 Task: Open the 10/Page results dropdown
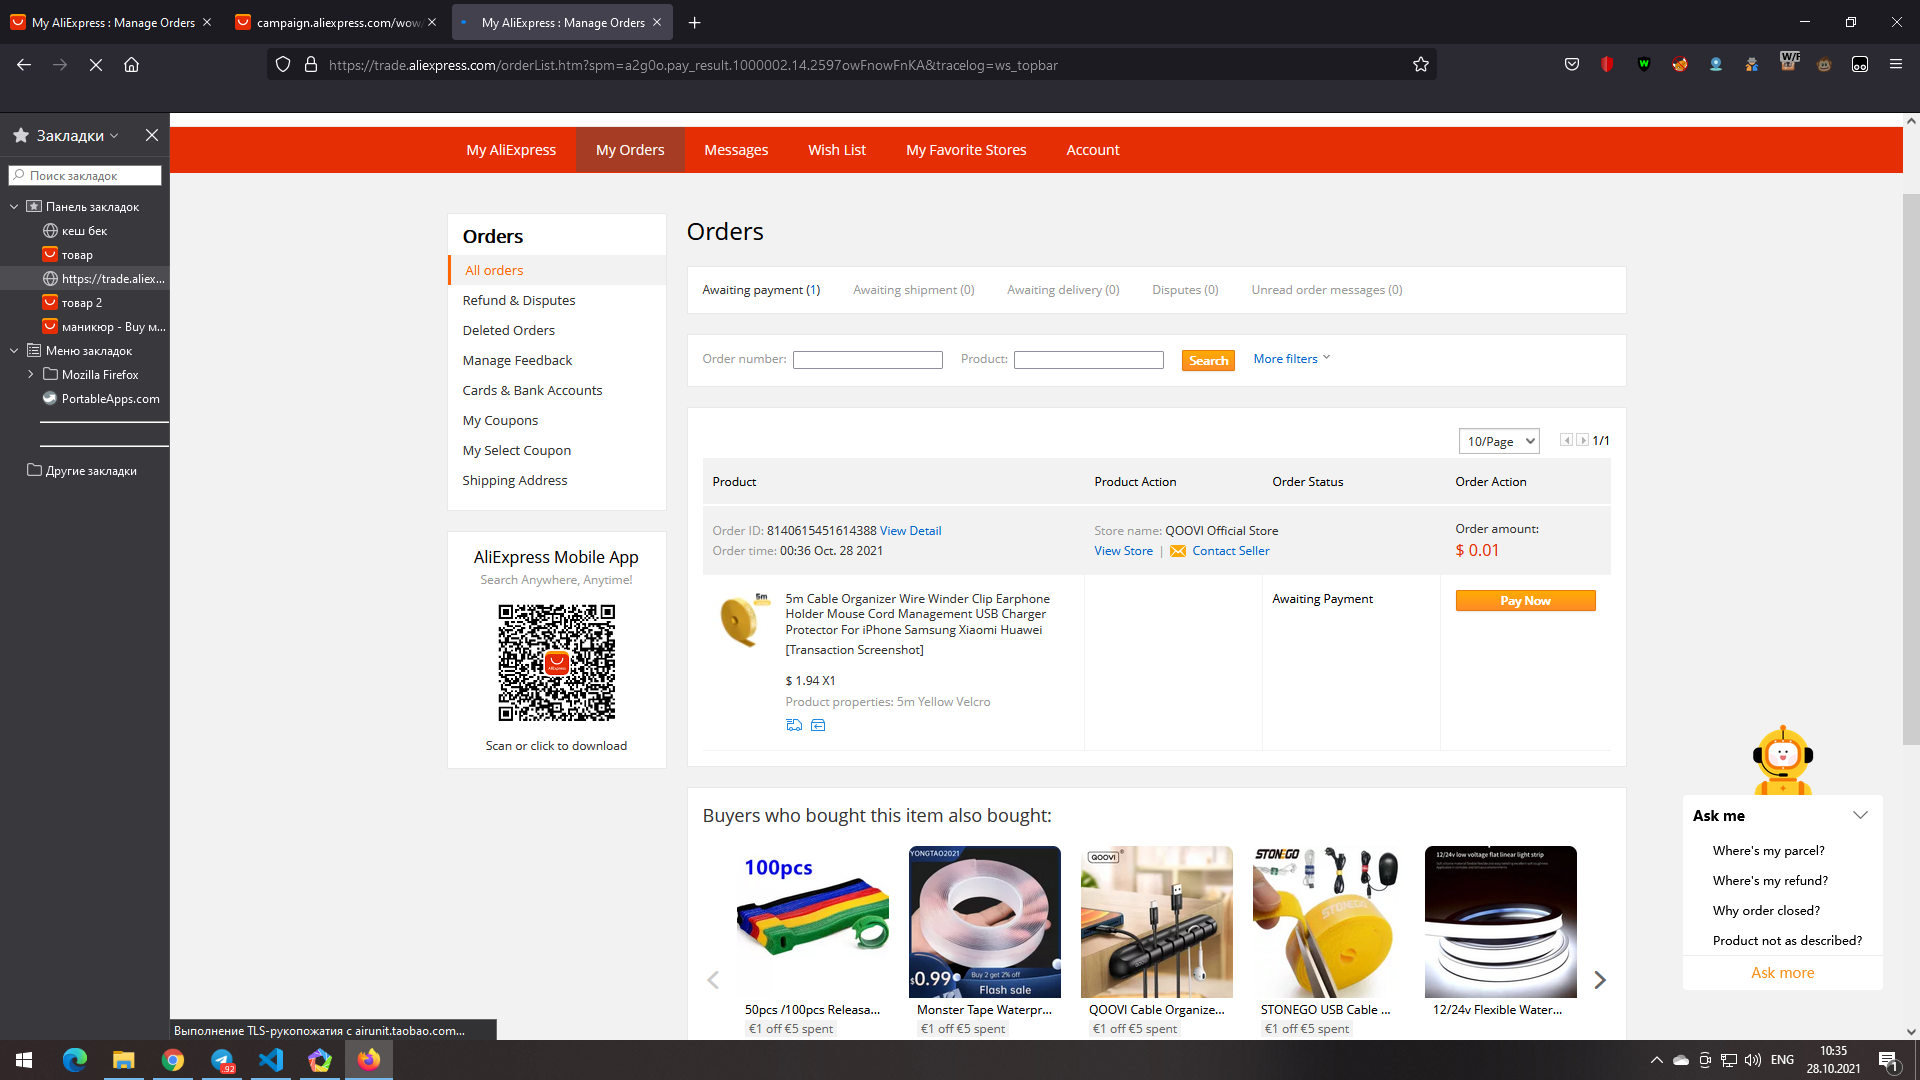pos(1499,441)
